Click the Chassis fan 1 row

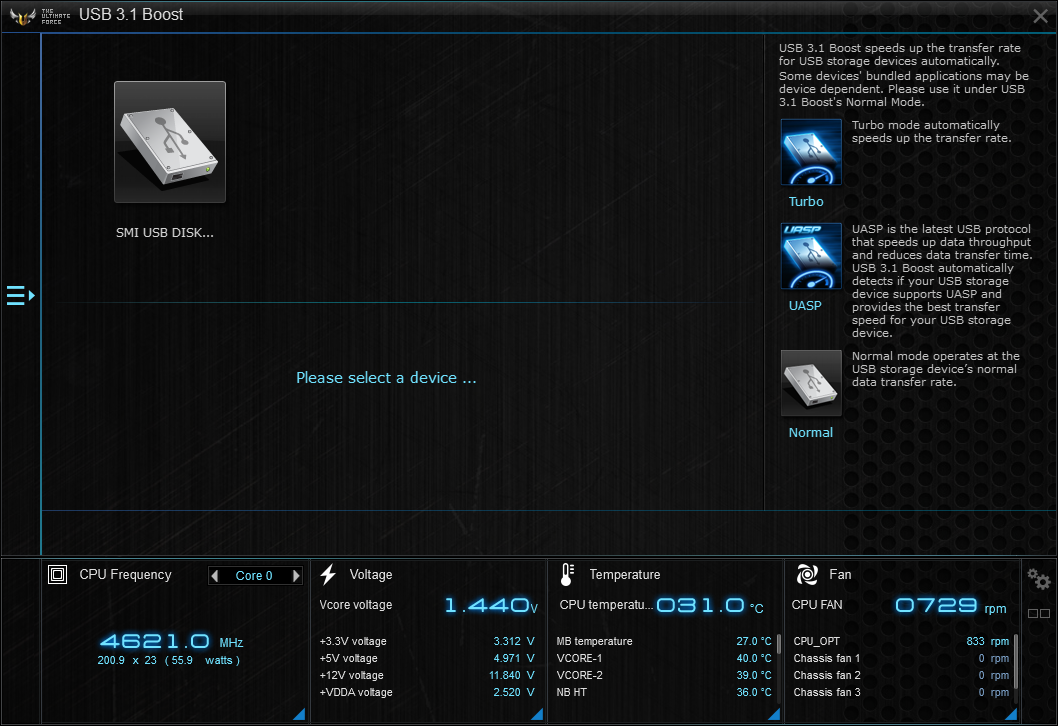(x=901, y=658)
